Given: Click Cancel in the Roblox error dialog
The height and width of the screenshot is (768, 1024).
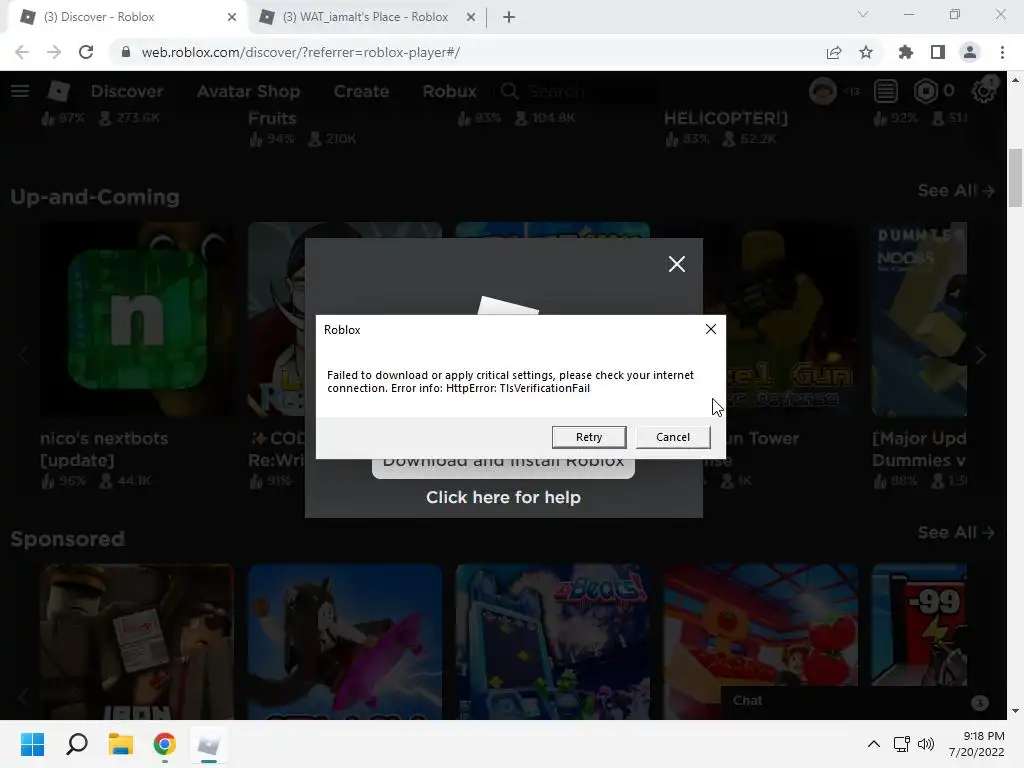Looking at the screenshot, I should [x=673, y=437].
